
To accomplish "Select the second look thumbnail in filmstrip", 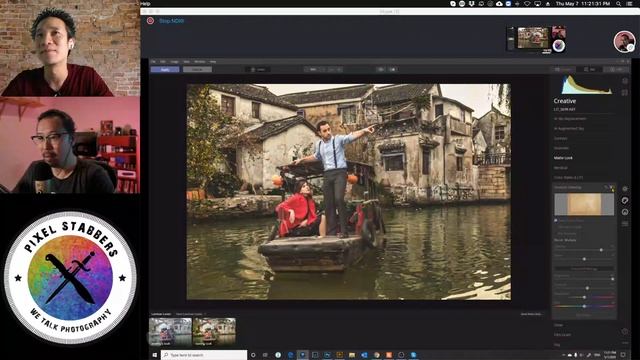I will pos(214,332).
